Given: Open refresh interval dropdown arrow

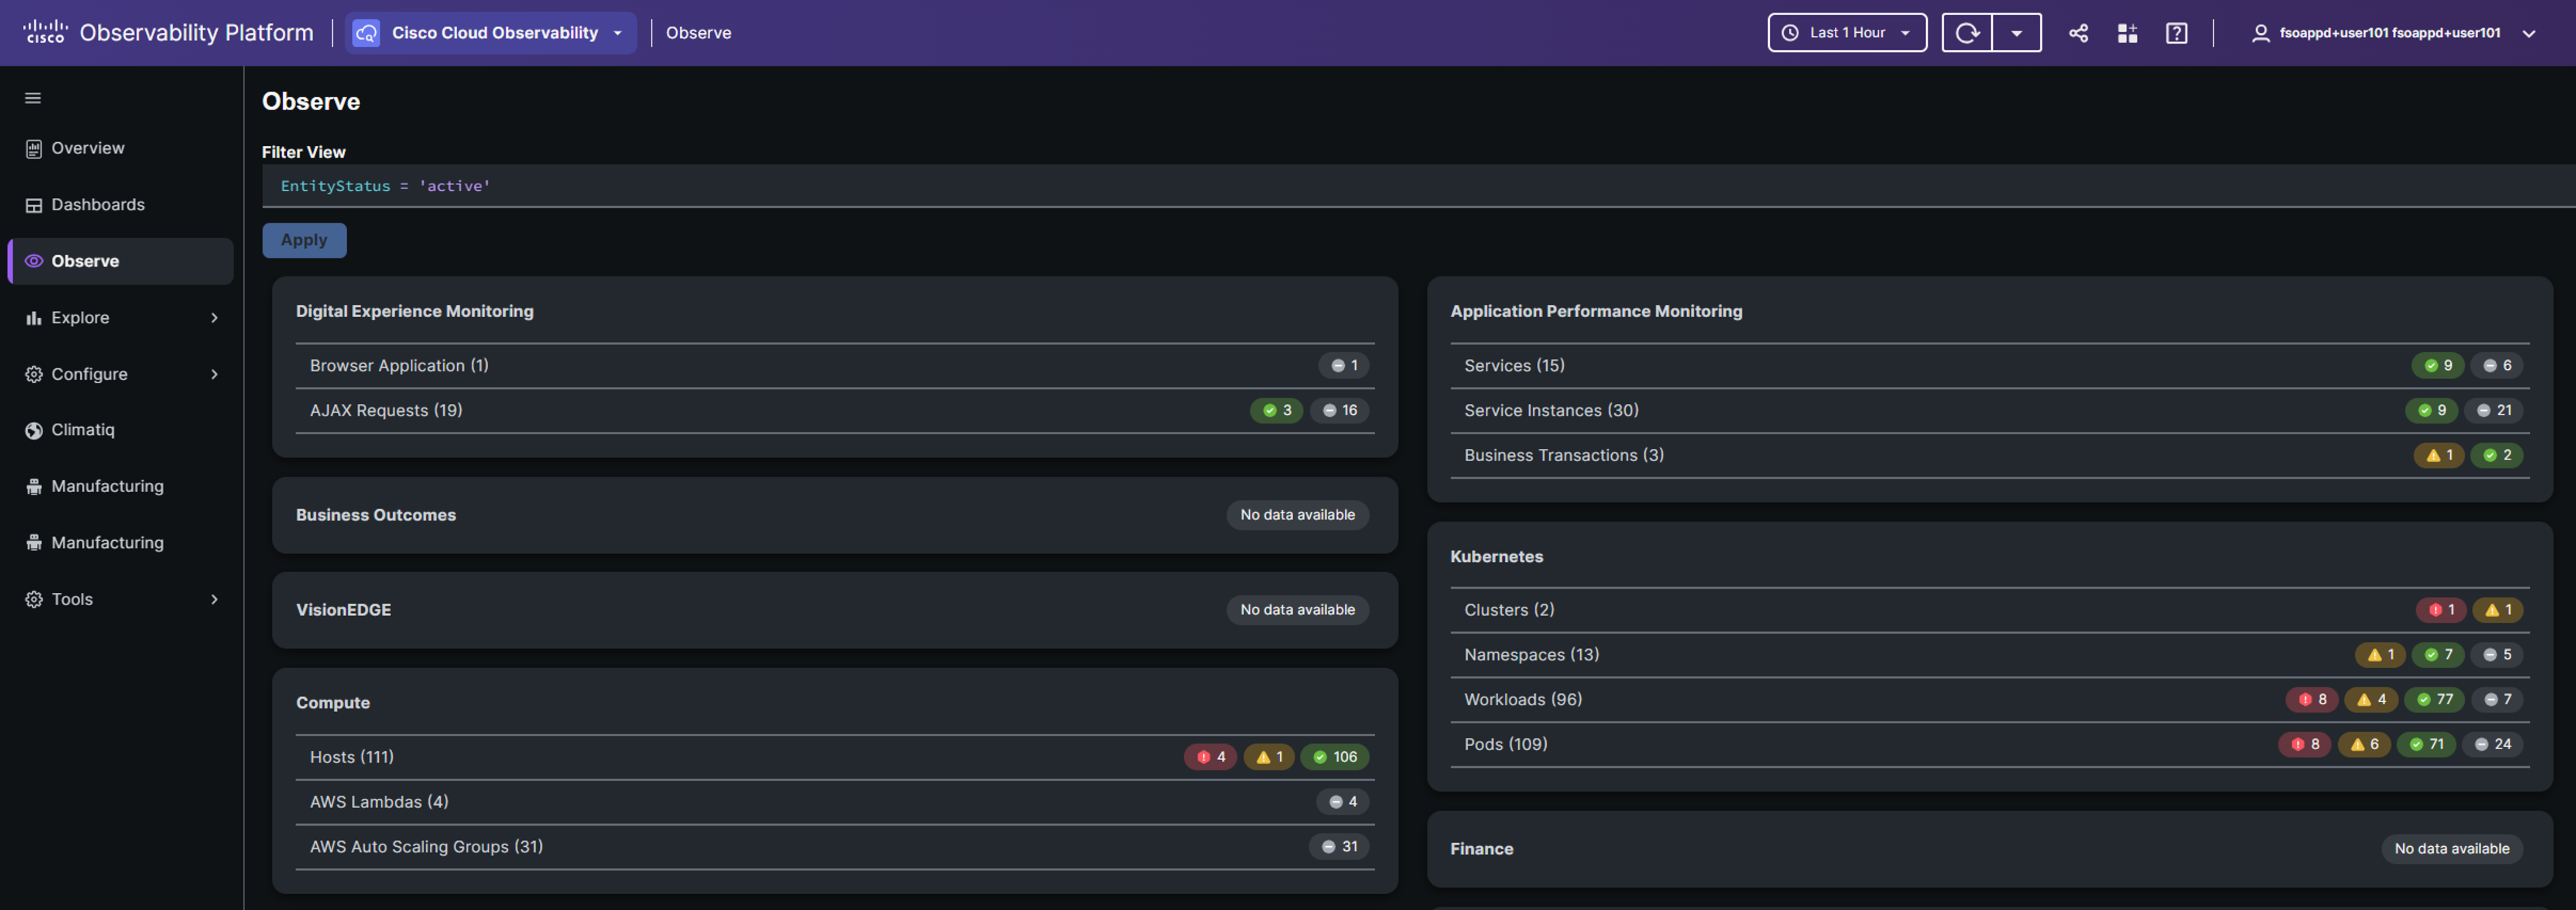Looking at the screenshot, I should point(2016,33).
